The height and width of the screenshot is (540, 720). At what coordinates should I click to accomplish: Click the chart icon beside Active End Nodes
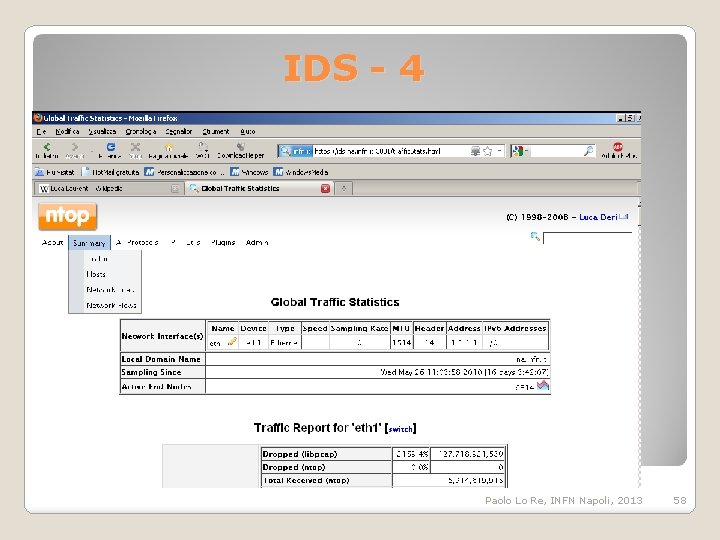pyautogui.click(x=543, y=385)
